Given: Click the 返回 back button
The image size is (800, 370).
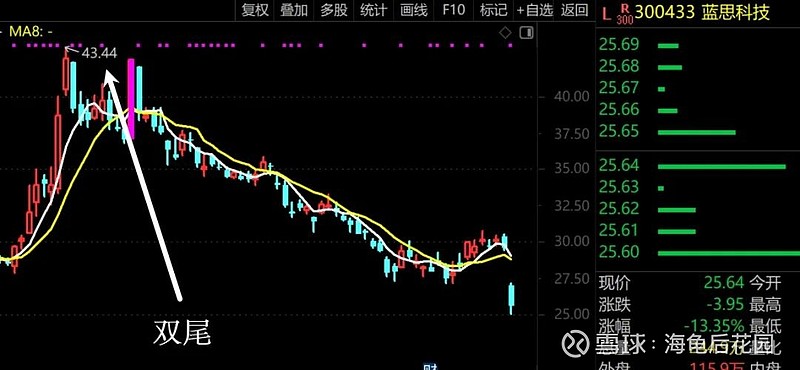Looking at the screenshot, I should pyautogui.click(x=574, y=10).
